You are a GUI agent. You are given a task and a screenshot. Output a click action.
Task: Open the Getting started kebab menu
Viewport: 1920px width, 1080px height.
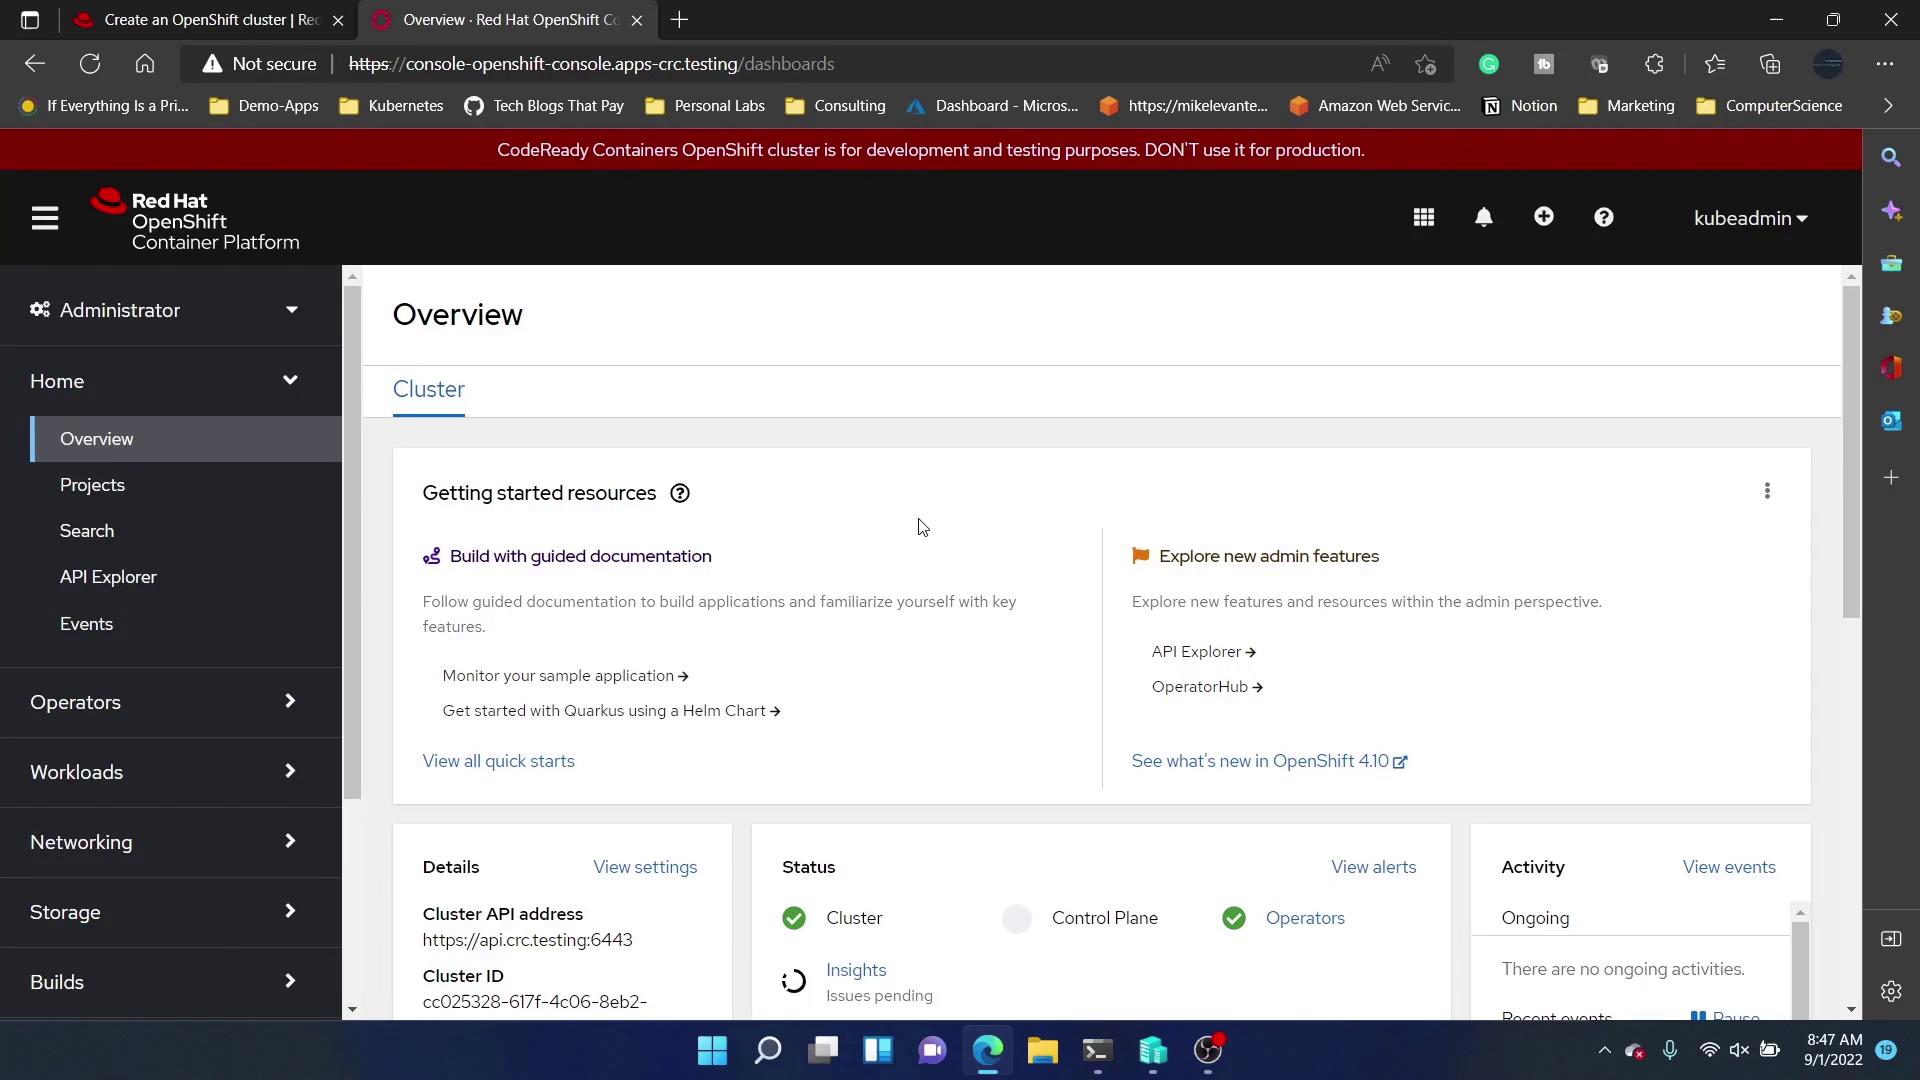pos(1767,491)
